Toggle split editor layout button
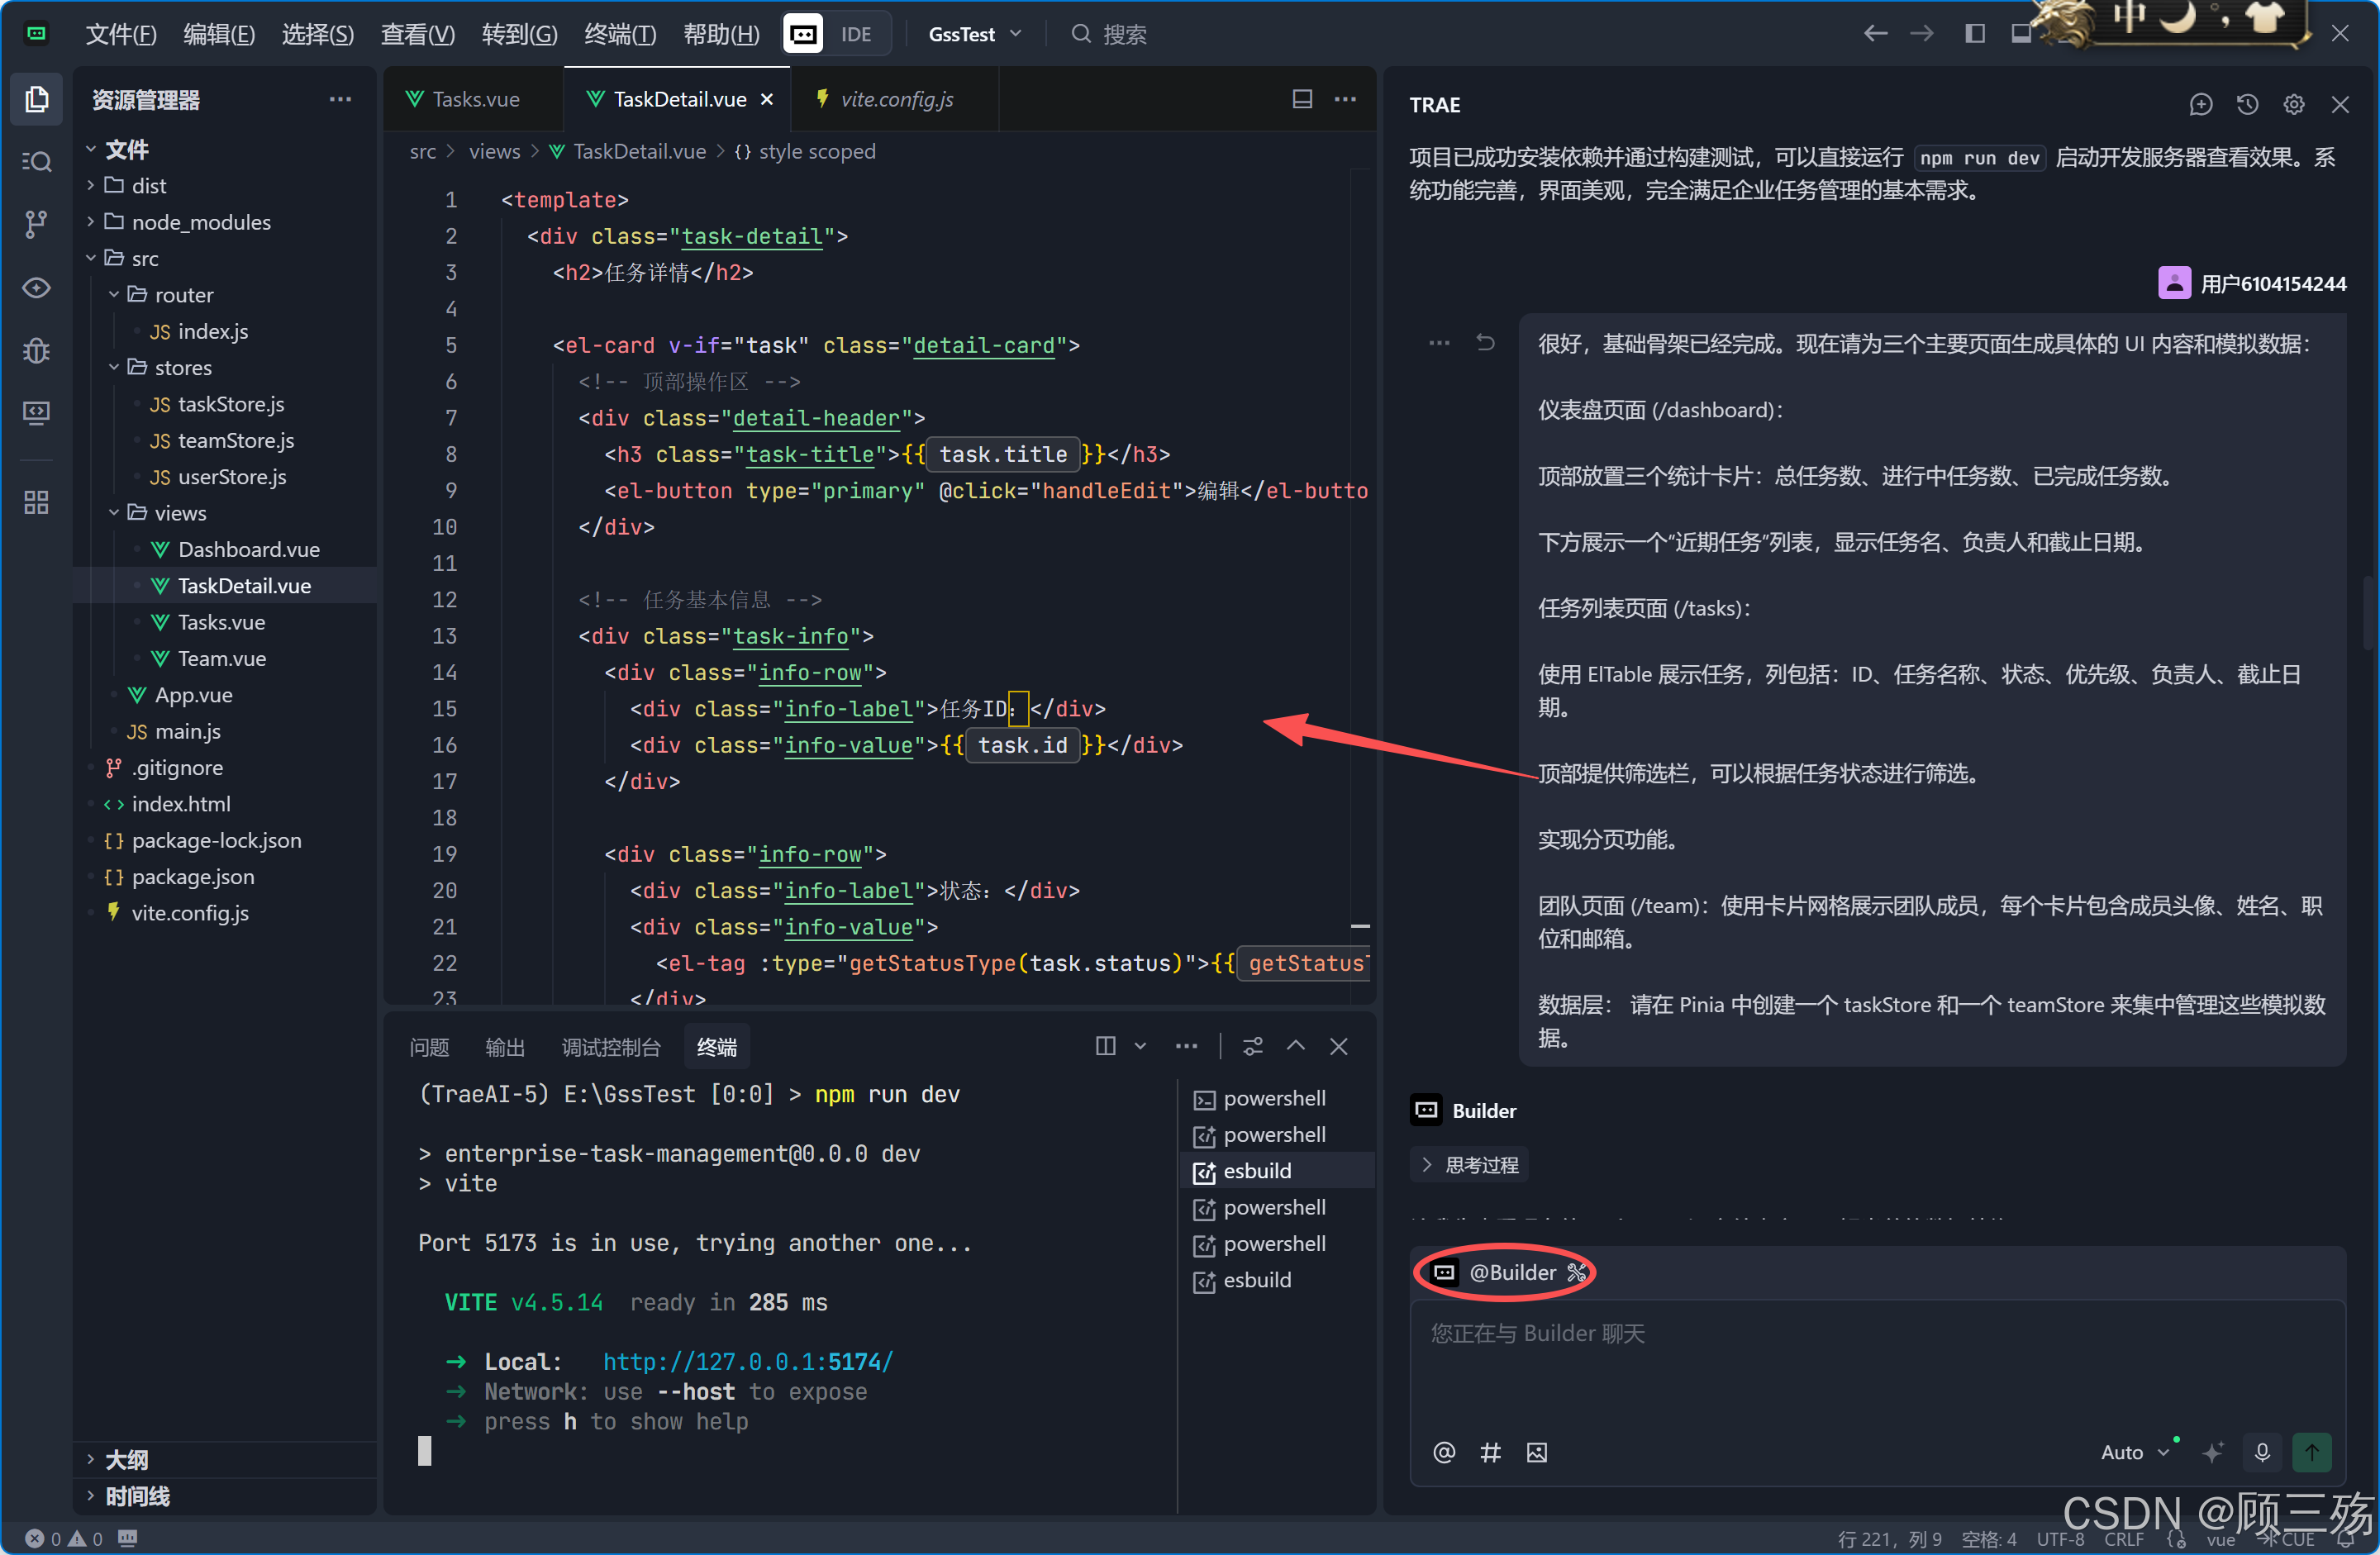 [x=1302, y=99]
